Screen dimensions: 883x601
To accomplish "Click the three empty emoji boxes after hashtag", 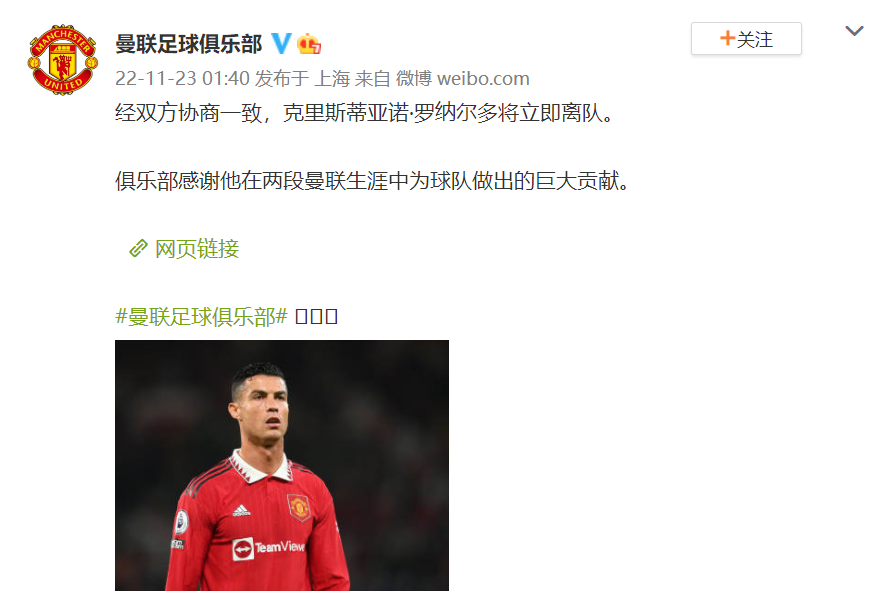I will click(x=316, y=317).
